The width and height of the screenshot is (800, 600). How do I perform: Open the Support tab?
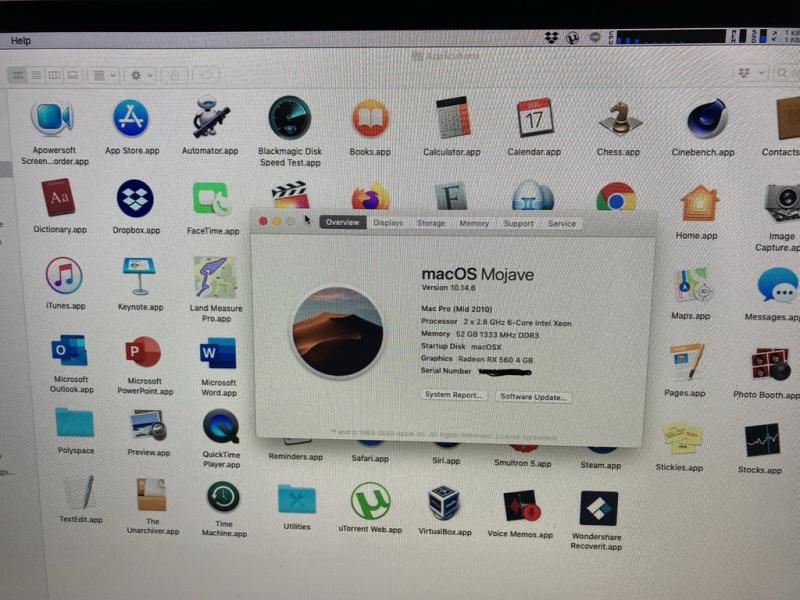coord(518,223)
